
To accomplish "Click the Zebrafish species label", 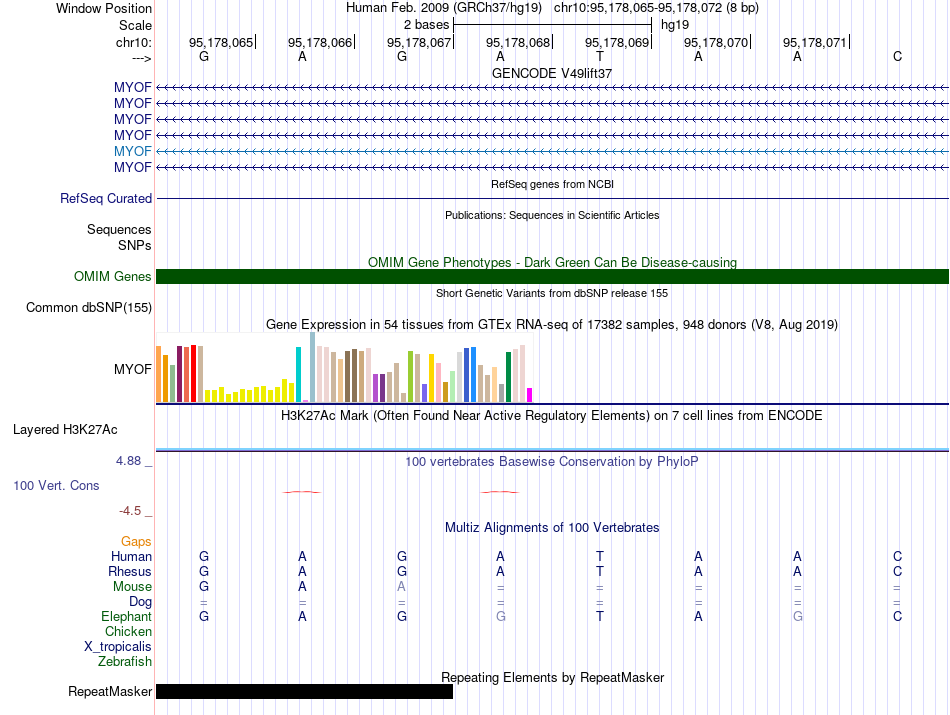I will tap(125, 662).
